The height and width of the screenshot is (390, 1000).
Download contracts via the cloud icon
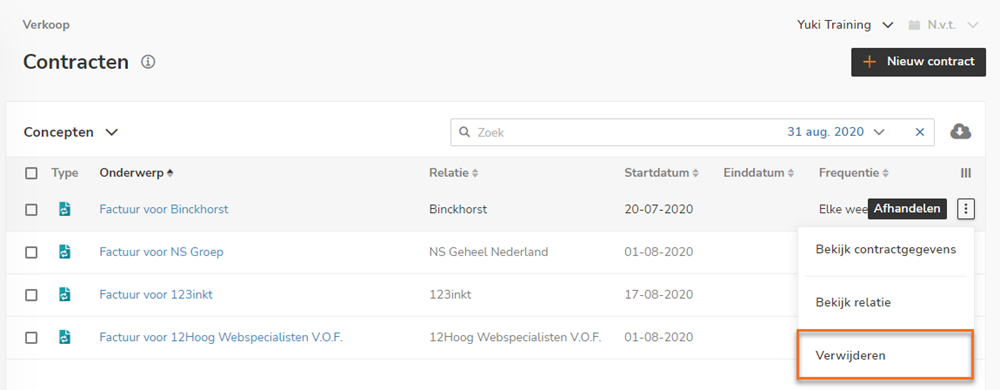click(x=960, y=132)
